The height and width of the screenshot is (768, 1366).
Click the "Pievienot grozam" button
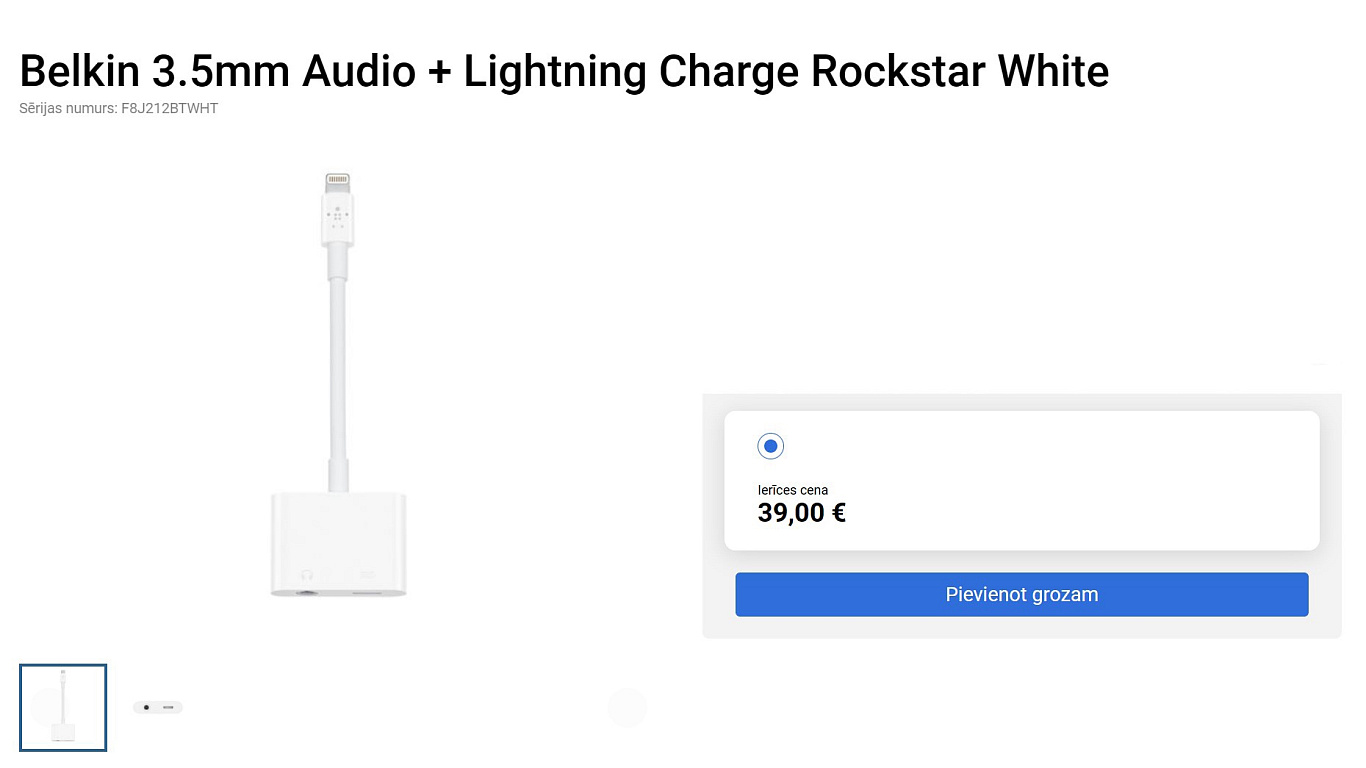(1021, 594)
